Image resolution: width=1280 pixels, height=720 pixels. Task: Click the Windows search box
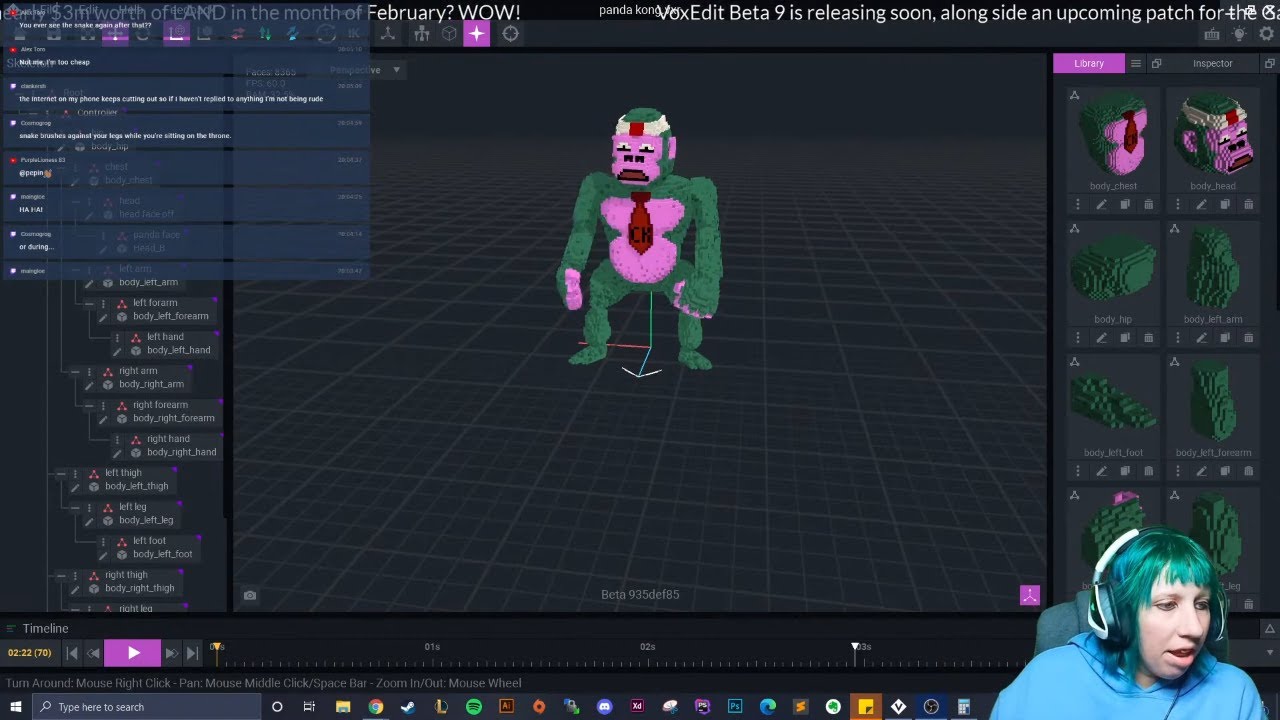click(148, 707)
